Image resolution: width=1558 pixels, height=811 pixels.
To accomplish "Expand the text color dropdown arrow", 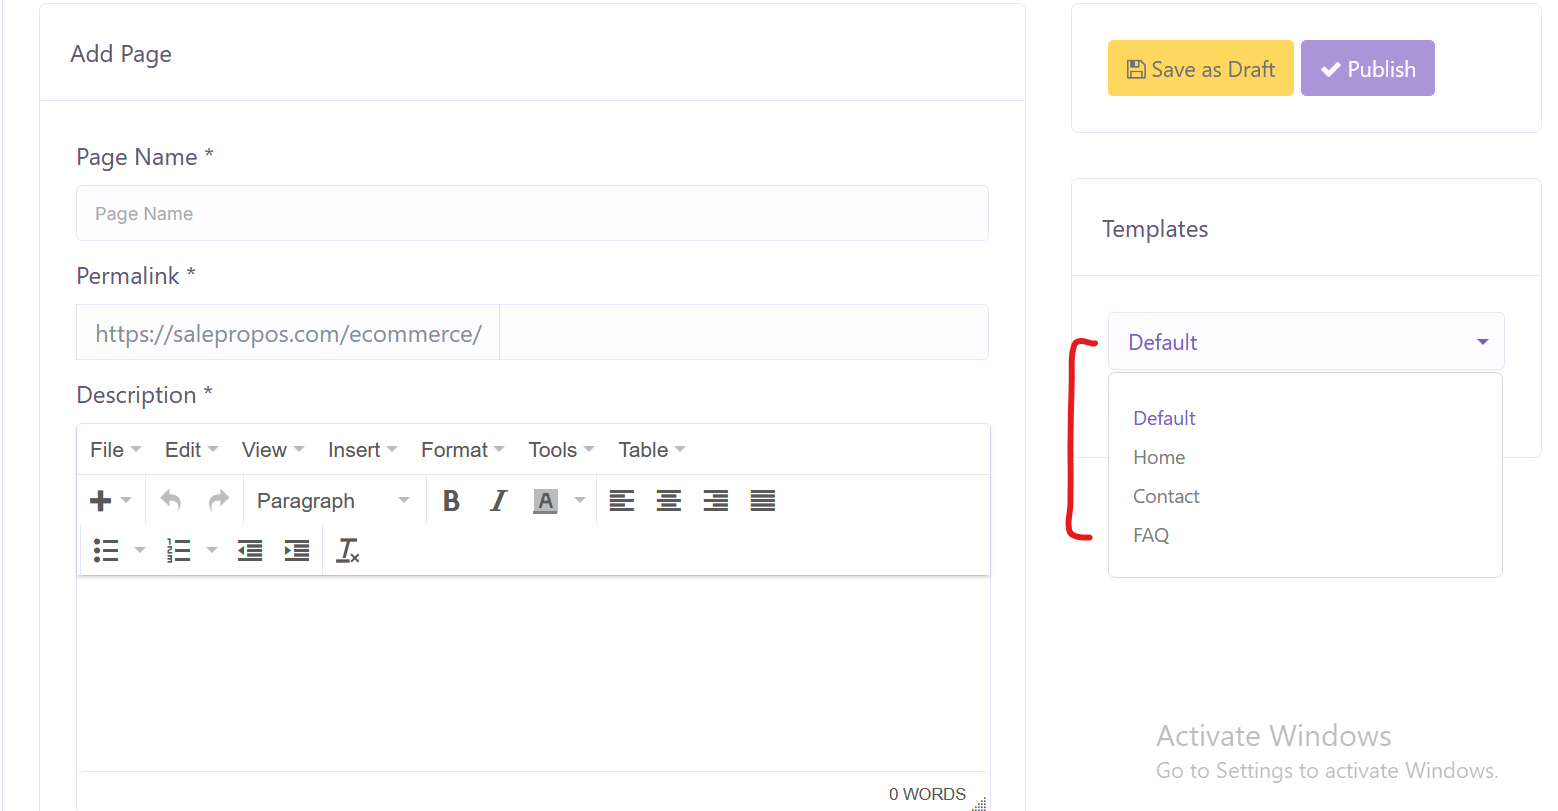I will tap(580, 501).
